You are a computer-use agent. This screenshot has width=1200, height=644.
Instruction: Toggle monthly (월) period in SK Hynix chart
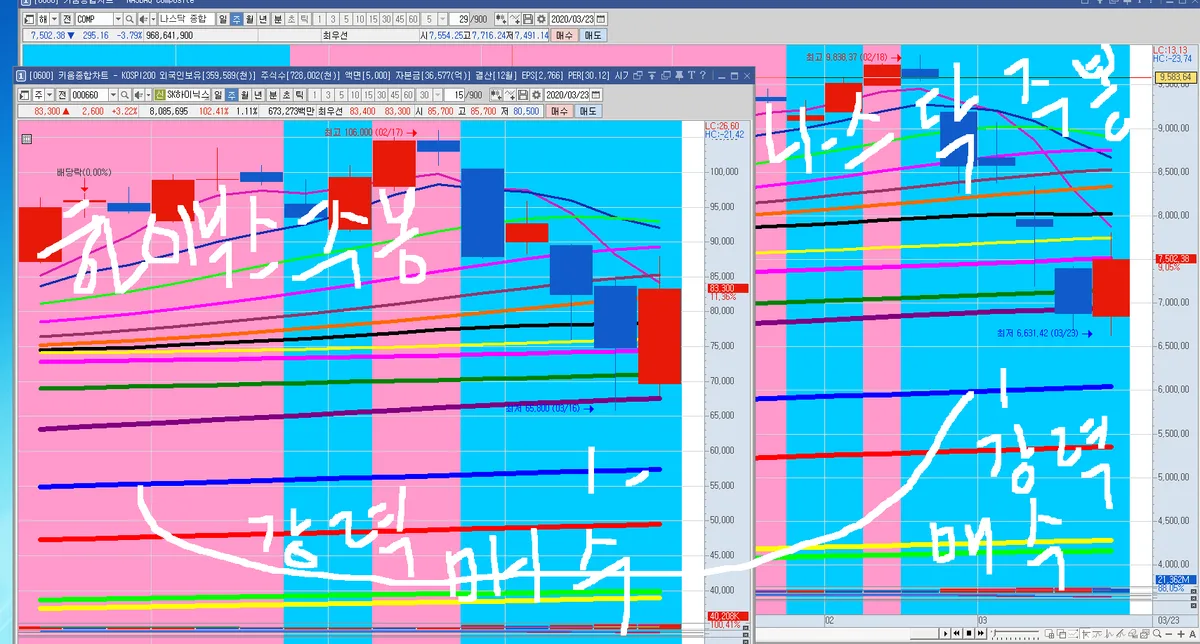click(x=244, y=93)
